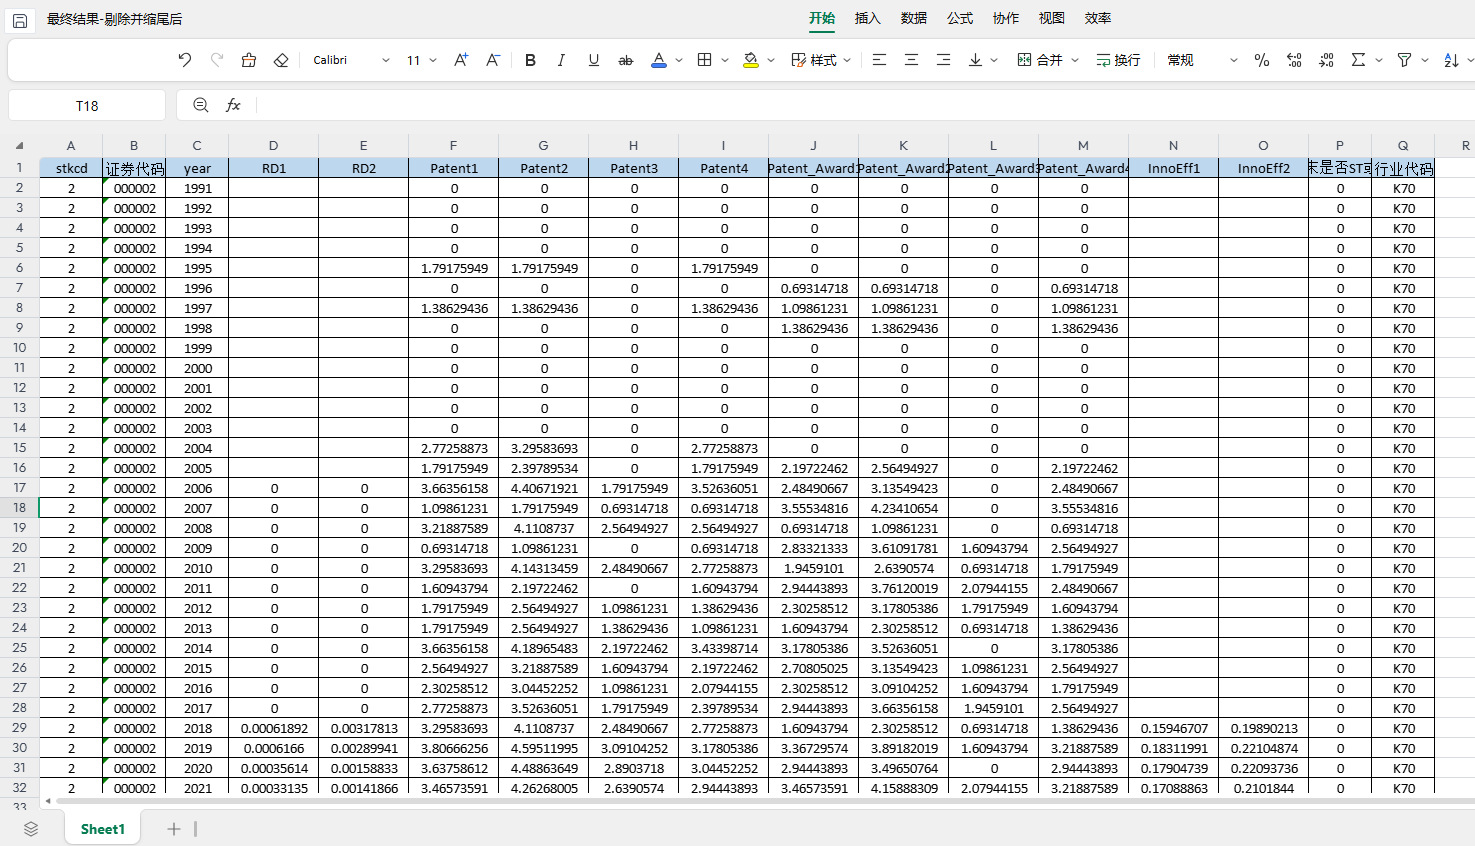The height and width of the screenshot is (846, 1475).
Task: Open the 常规 number format dropdown
Action: [1202, 60]
